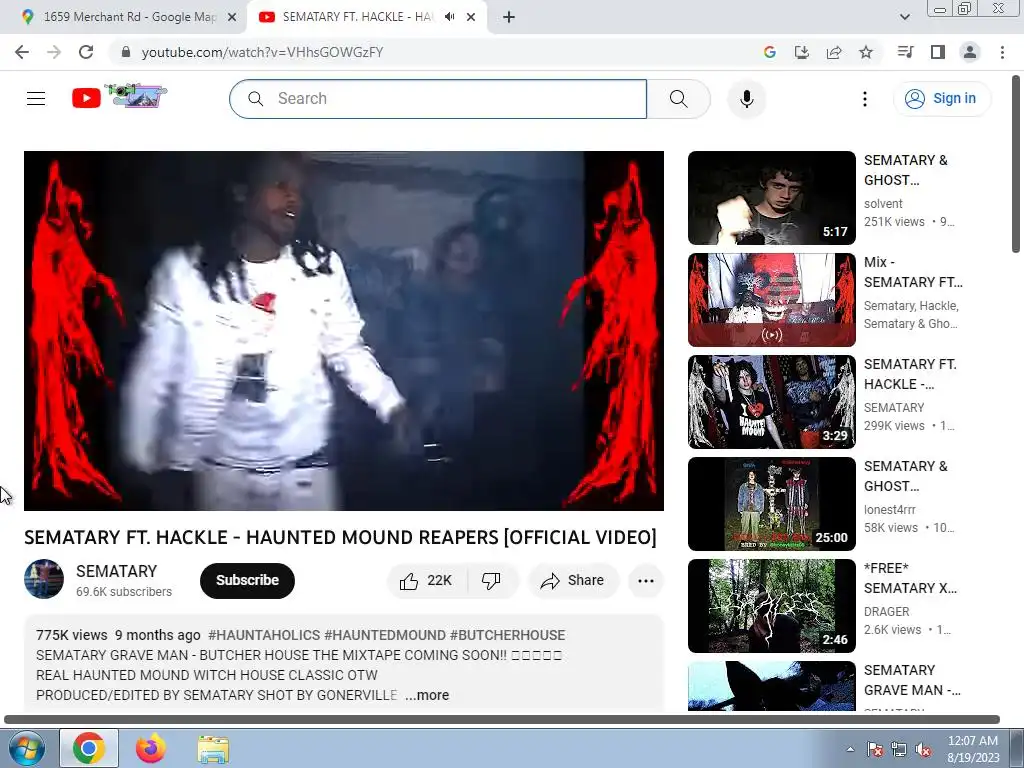Subscribe to SEMATARY channel
Screen dimensions: 1024x768
(x=248, y=581)
